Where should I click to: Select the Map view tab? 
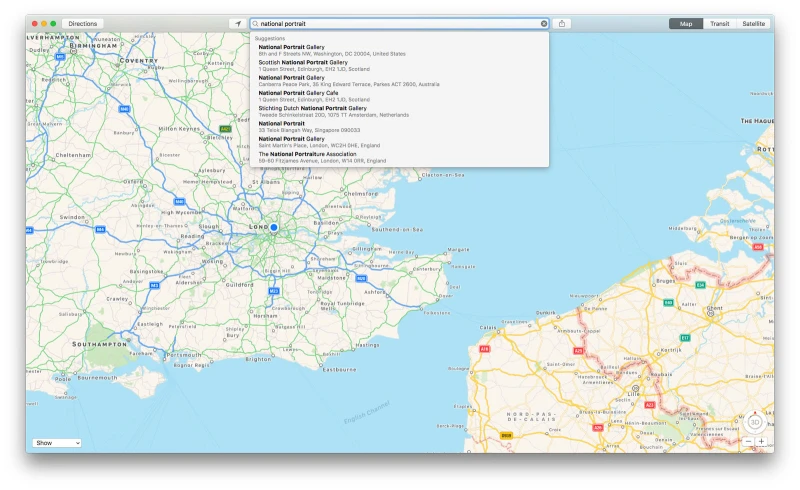[x=686, y=23]
